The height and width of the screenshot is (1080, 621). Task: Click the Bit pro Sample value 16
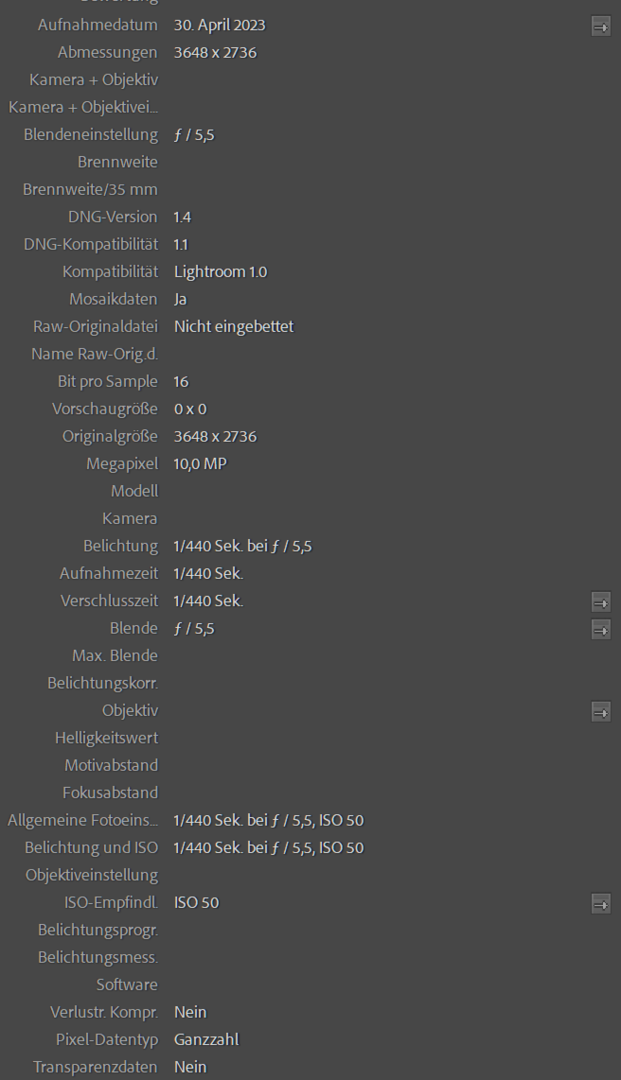[x=181, y=382]
